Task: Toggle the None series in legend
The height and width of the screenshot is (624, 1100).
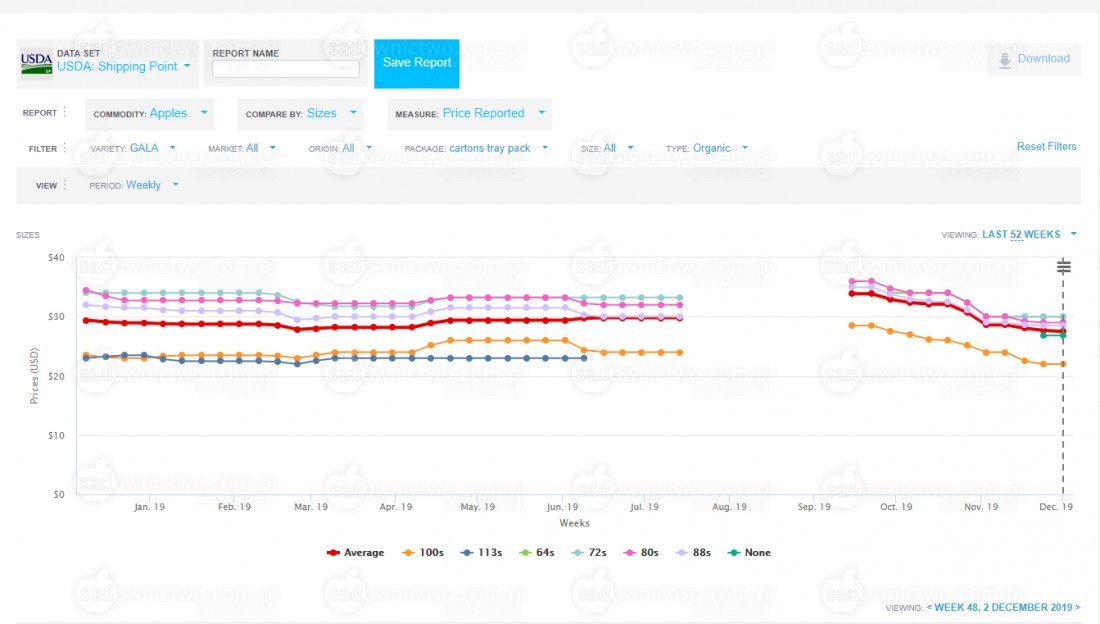Action: (x=749, y=552)
